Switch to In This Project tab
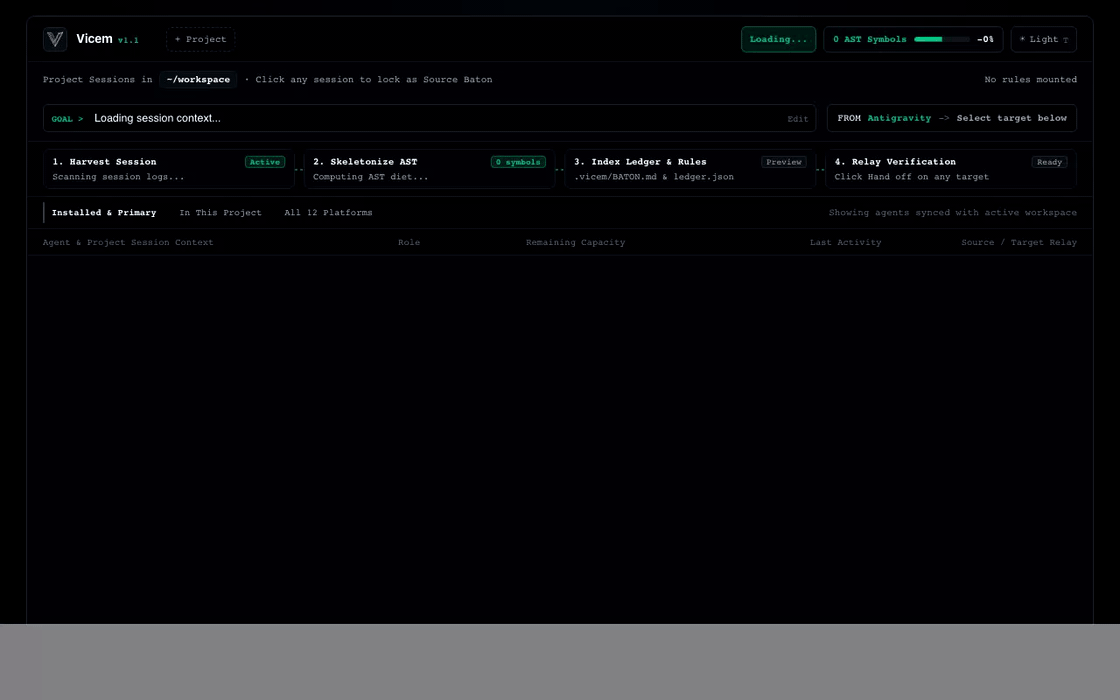This screenshot has height=700, width=1120. pyautogui.click(x=221, y=213)
